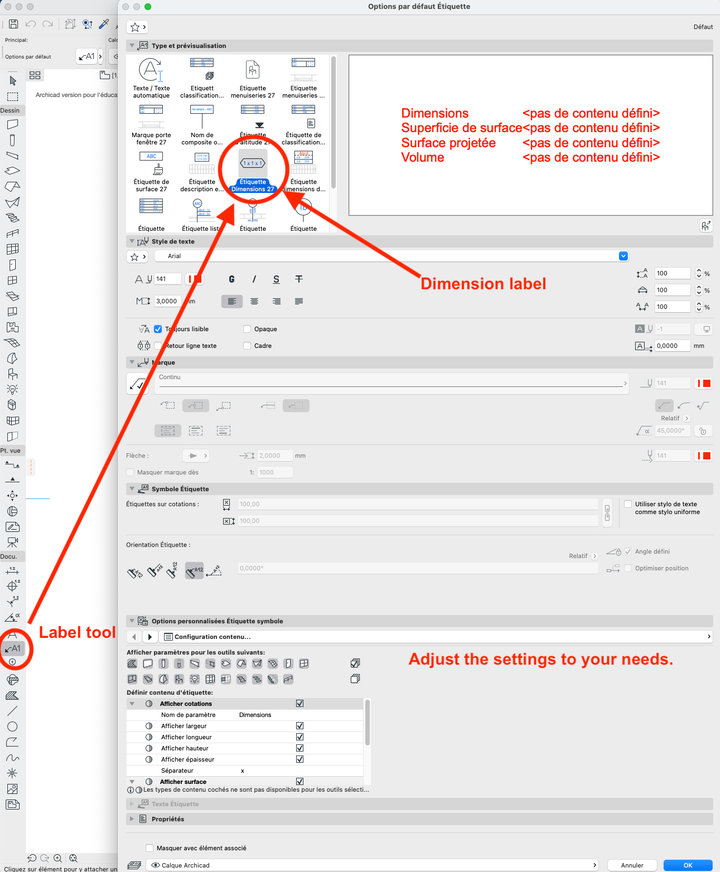Collapse 'Options personnalisées Étiquette symbole' section

point(132,621)
